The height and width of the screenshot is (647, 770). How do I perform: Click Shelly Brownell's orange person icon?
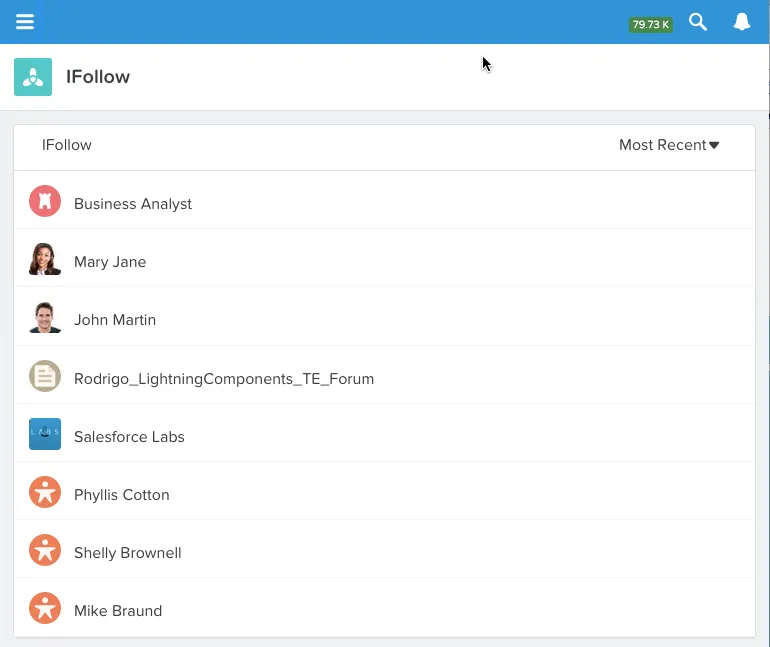point(45,550)
